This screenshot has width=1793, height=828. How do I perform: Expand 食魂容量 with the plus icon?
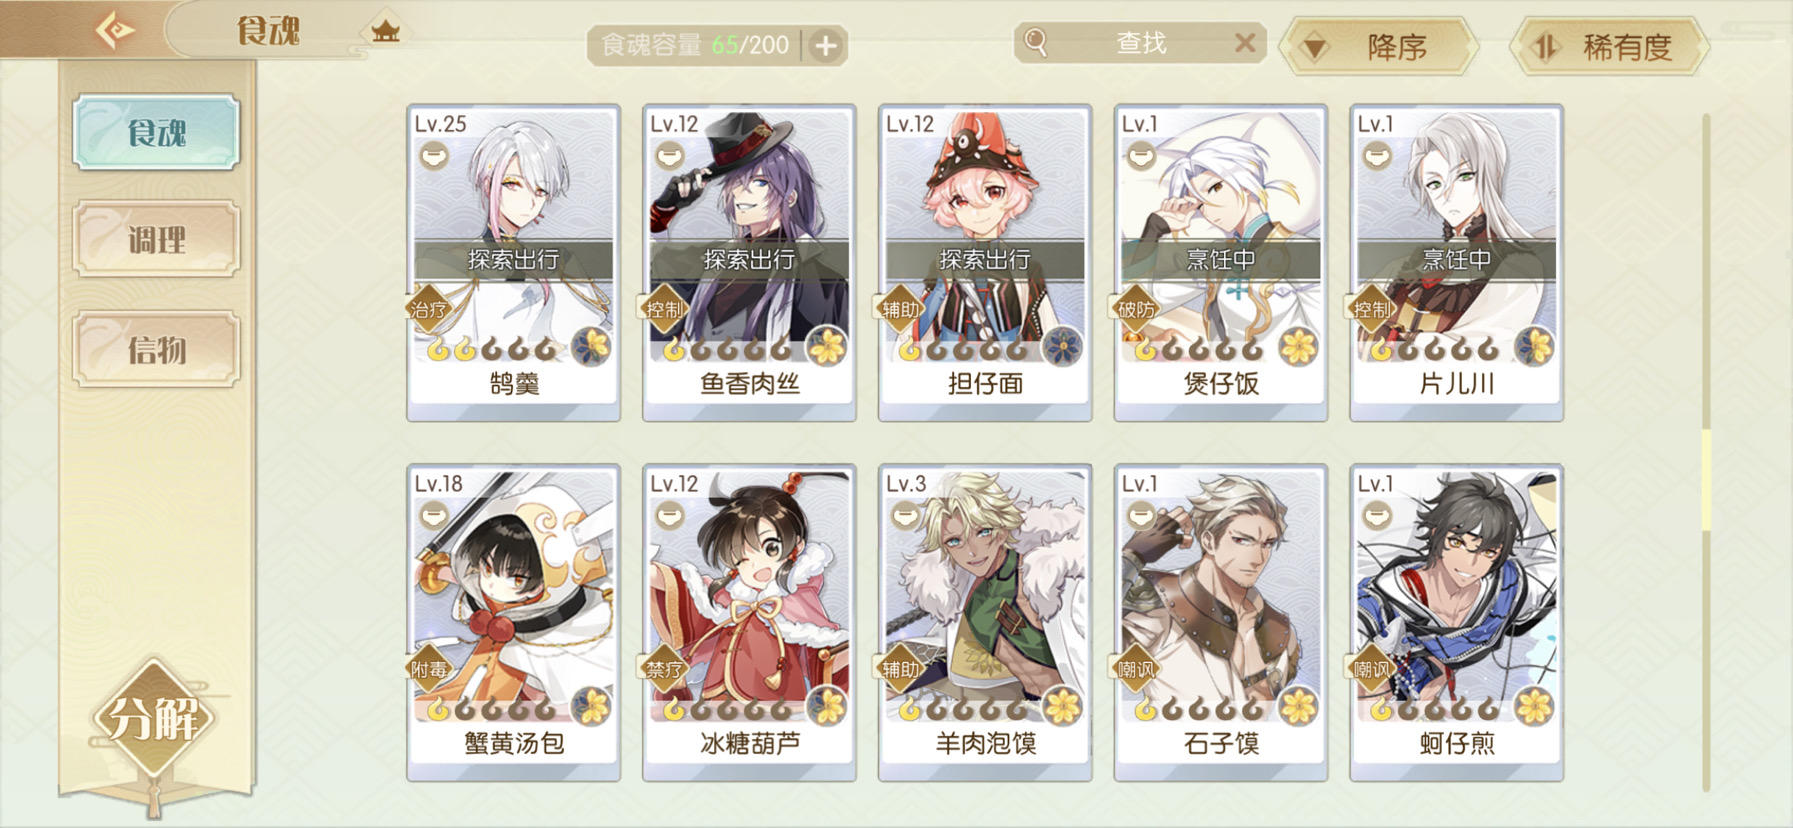click(826, 45)
